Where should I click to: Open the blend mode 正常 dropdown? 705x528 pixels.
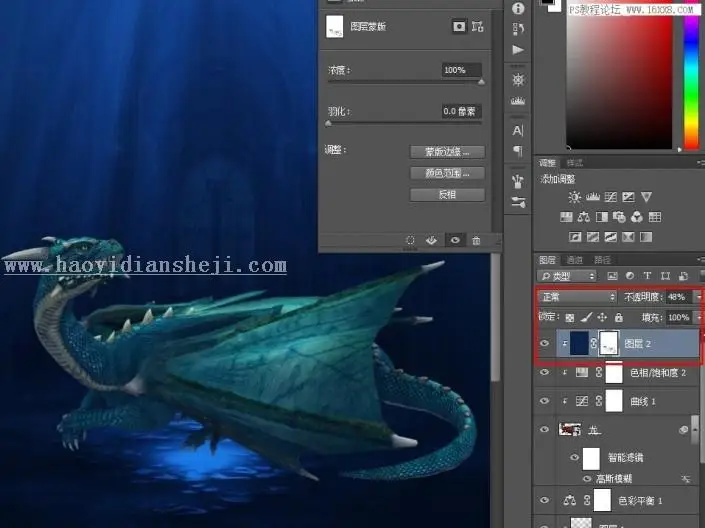[x=577, y=297]
